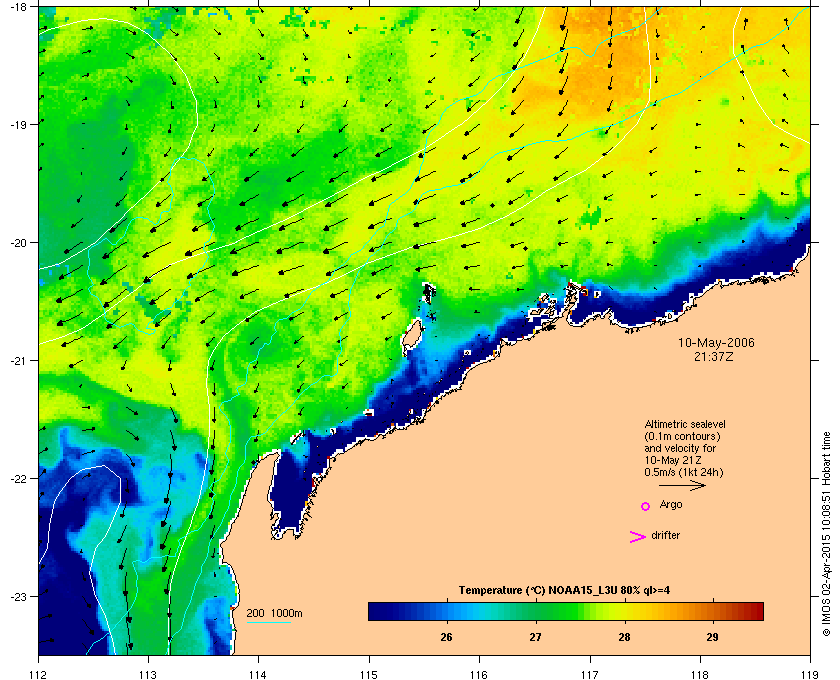The width and height of the screenshot is (840, 680).
Task: Click the latitude axis label -19
Action: [17, 124]
